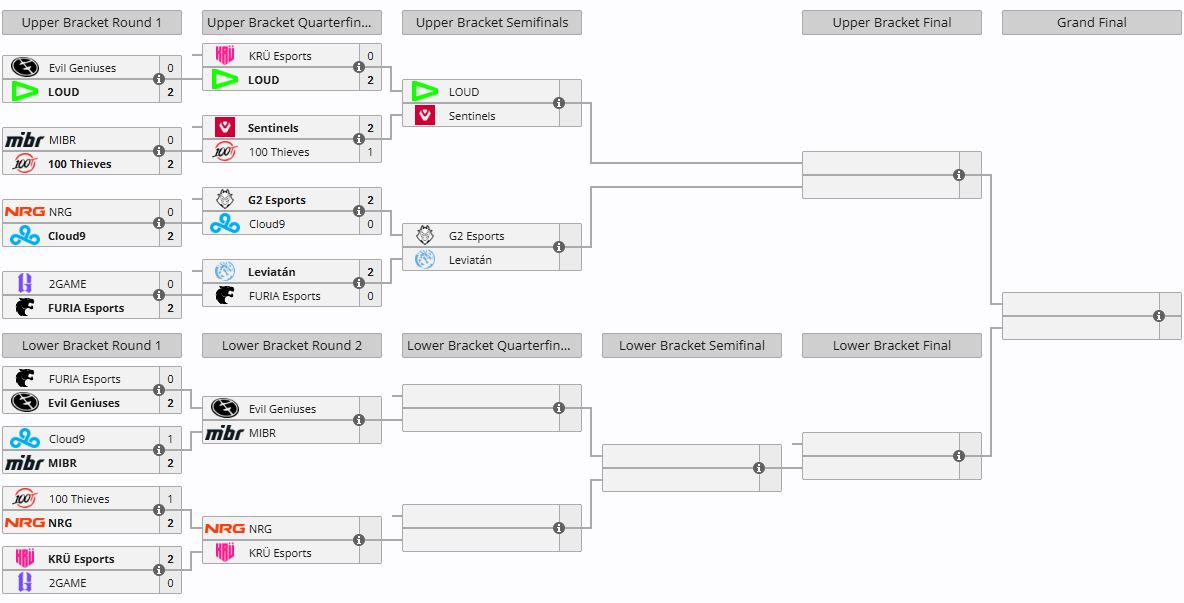The image size is (1184, 603).
Task: Click NRG team name in Lower Bracket Round 2
Action: (260, 529)
